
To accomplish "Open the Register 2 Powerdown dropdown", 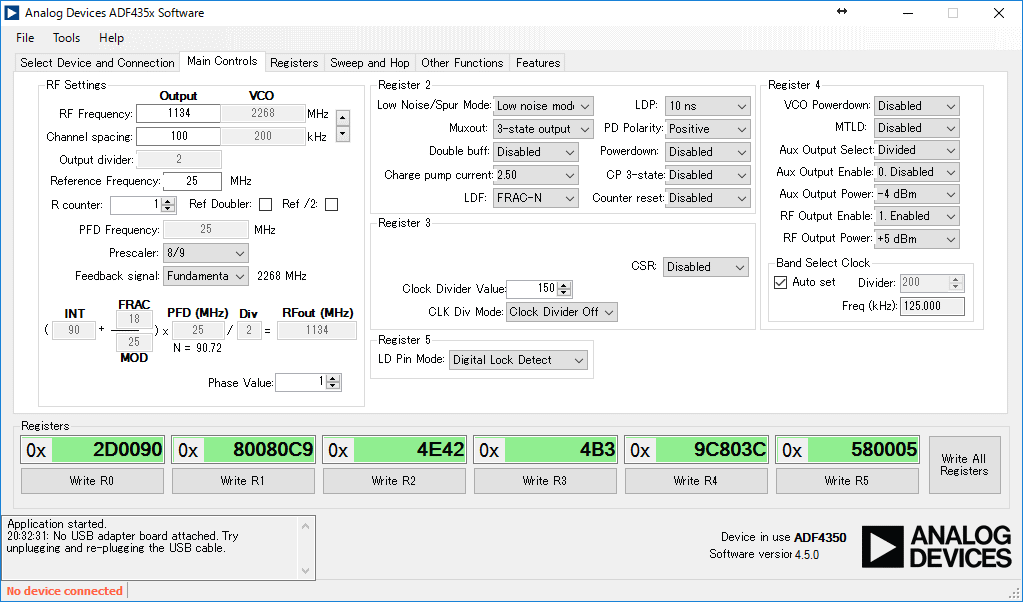I will point(708,152).
